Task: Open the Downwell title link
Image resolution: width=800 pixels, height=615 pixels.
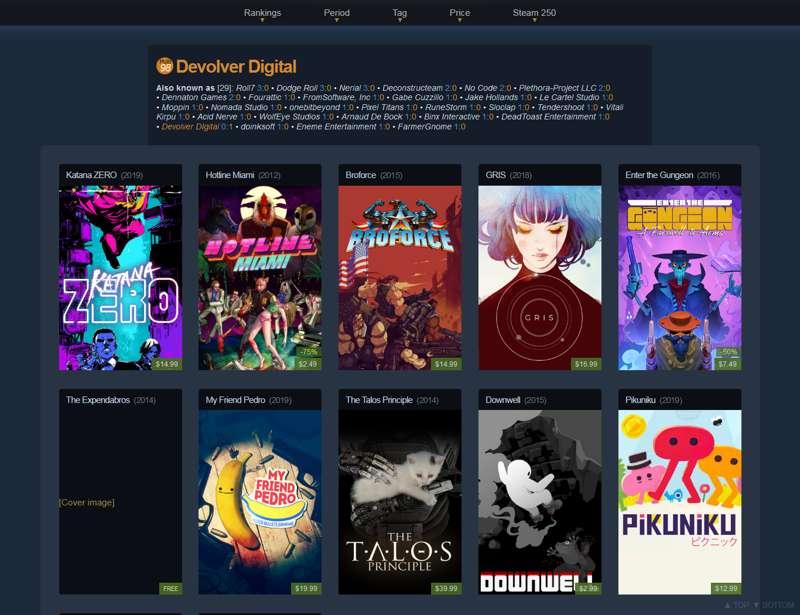Action: coord(503,400)
